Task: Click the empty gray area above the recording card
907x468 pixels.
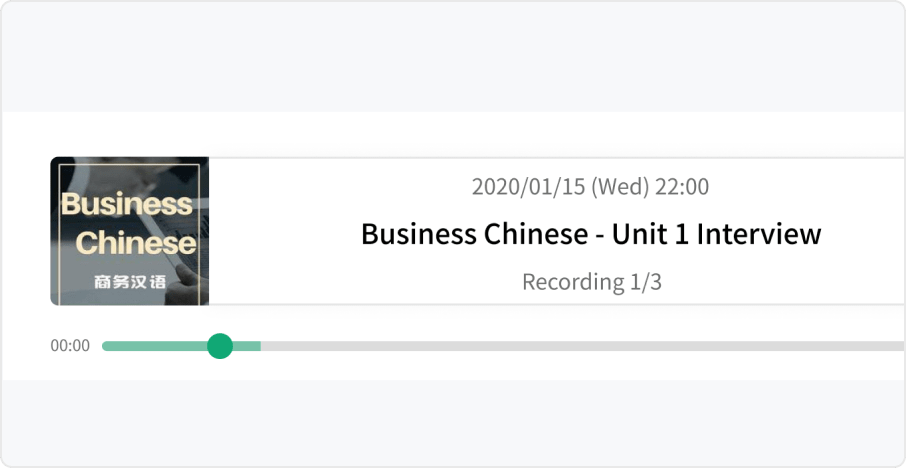Action: (454, 57)
